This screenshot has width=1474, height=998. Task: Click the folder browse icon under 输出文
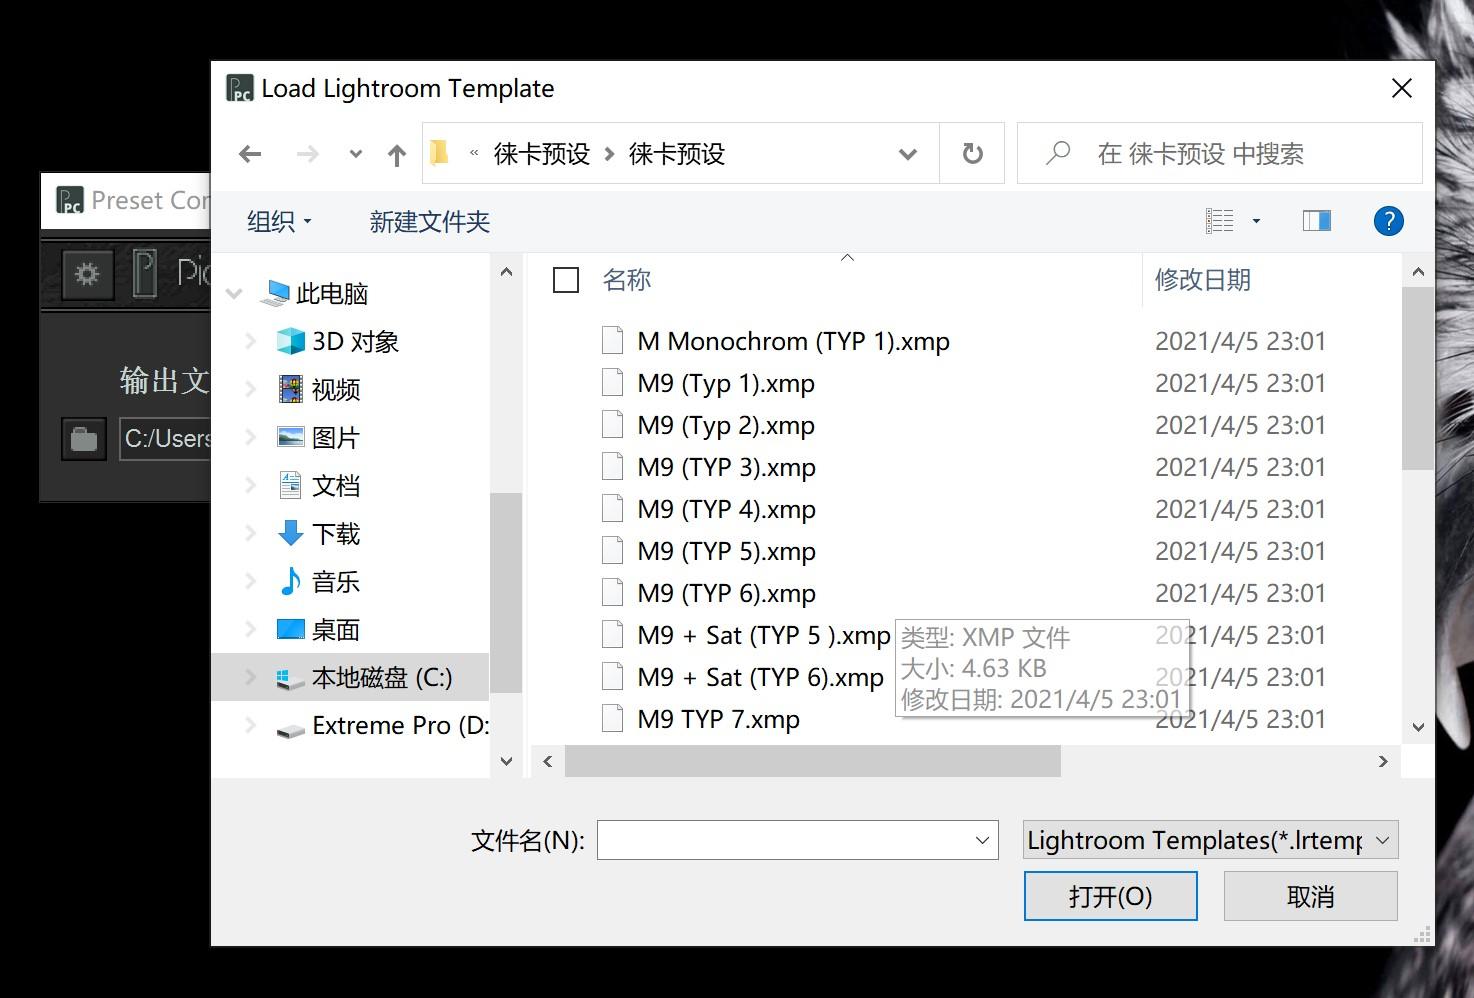(x=83, y=439)
